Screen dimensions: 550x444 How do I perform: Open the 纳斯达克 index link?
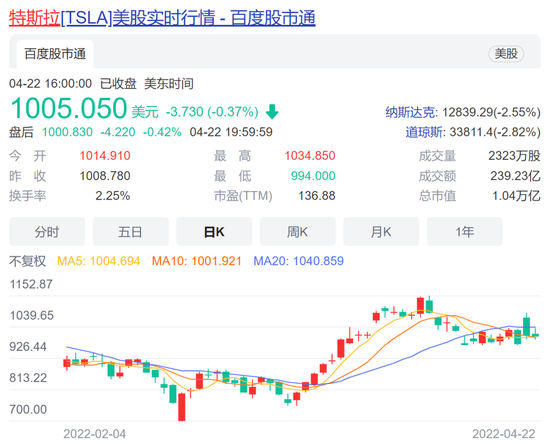point(411,112)
